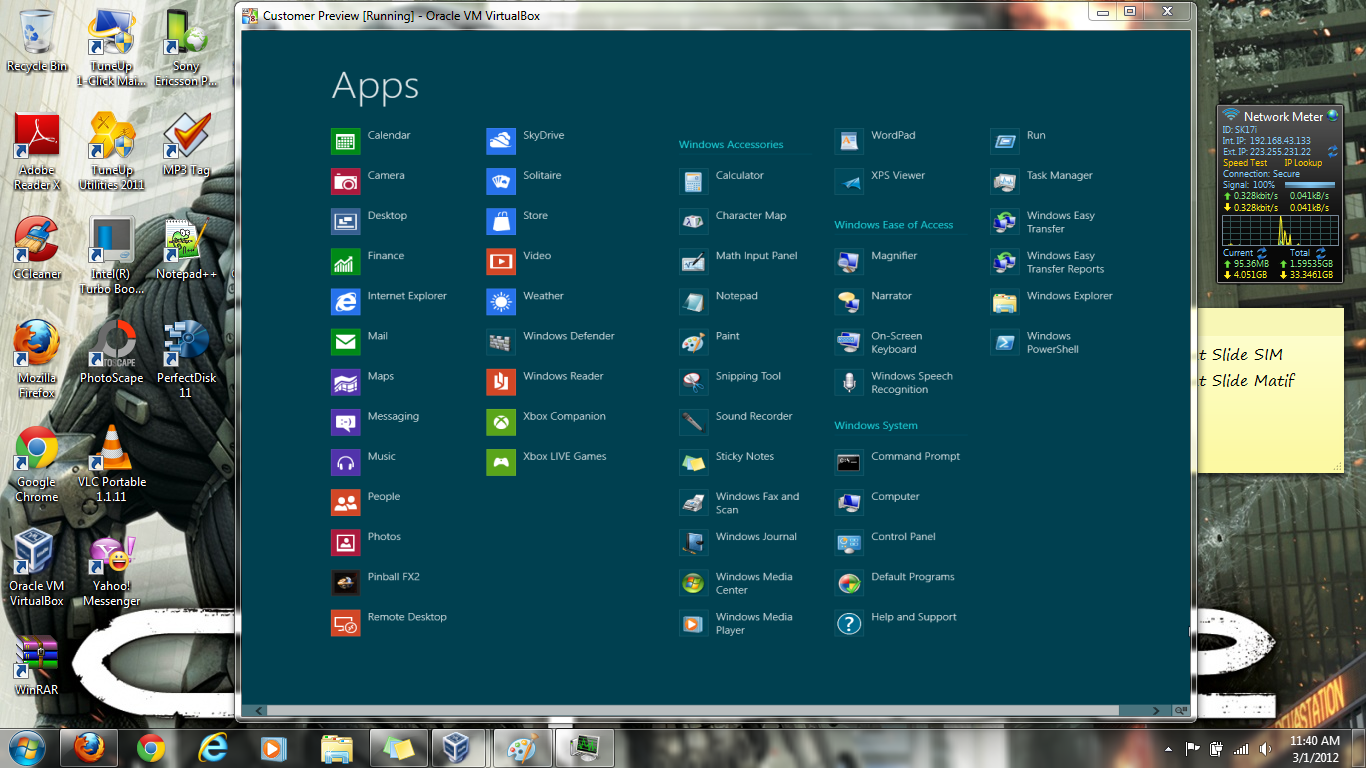Open the Remote Desktop app icon
This screenshot has width=1366, height=768.
click(346, 623)
